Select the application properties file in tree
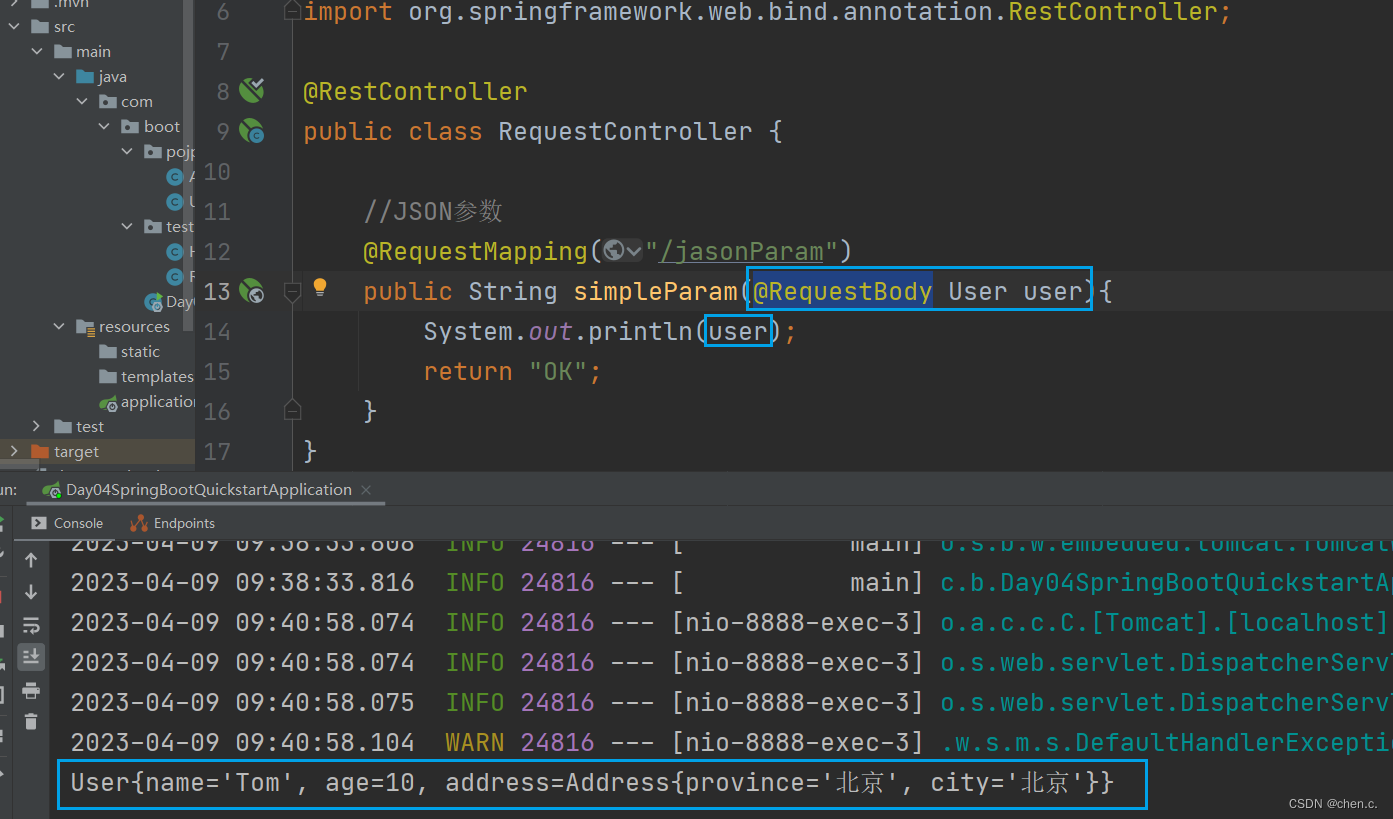 point(147,401)
